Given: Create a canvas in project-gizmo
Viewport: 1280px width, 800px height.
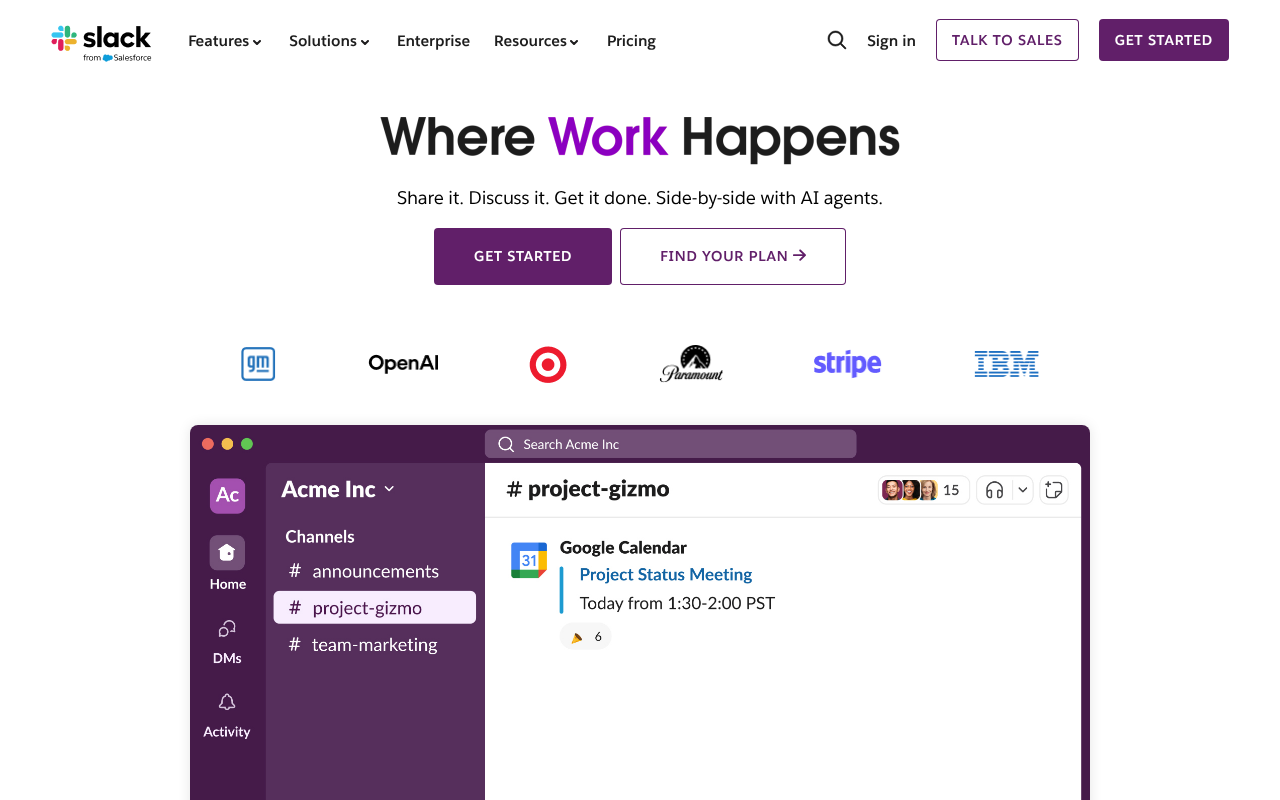Looking at the screenshot, I should coord(1053,489).
